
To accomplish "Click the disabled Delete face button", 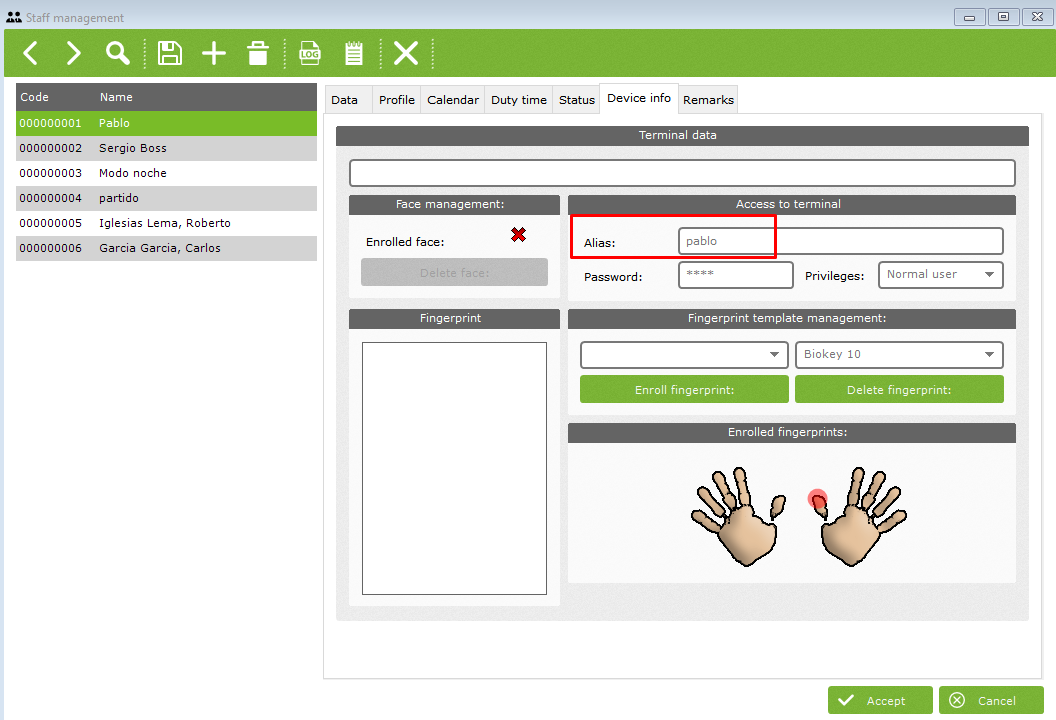I will [x=455, y=272].
